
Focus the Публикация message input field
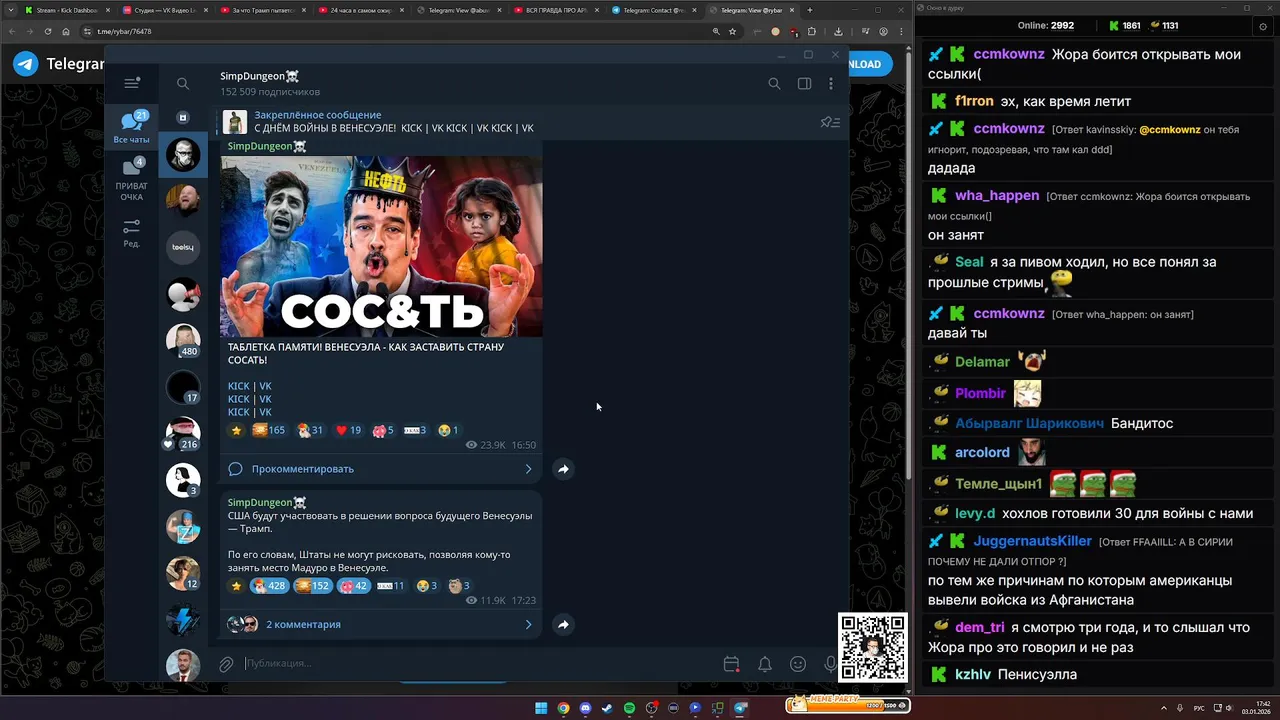click(480, 664)
